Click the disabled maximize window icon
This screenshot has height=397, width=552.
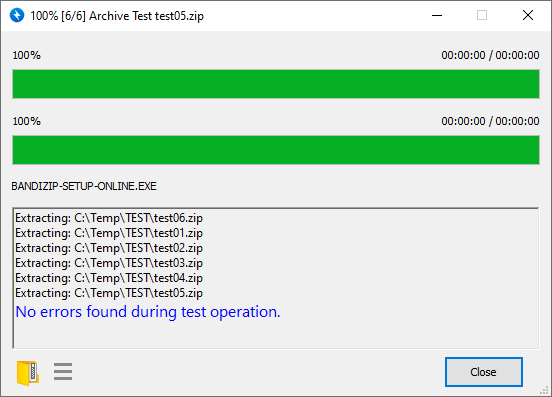click(x=482, y=15)
